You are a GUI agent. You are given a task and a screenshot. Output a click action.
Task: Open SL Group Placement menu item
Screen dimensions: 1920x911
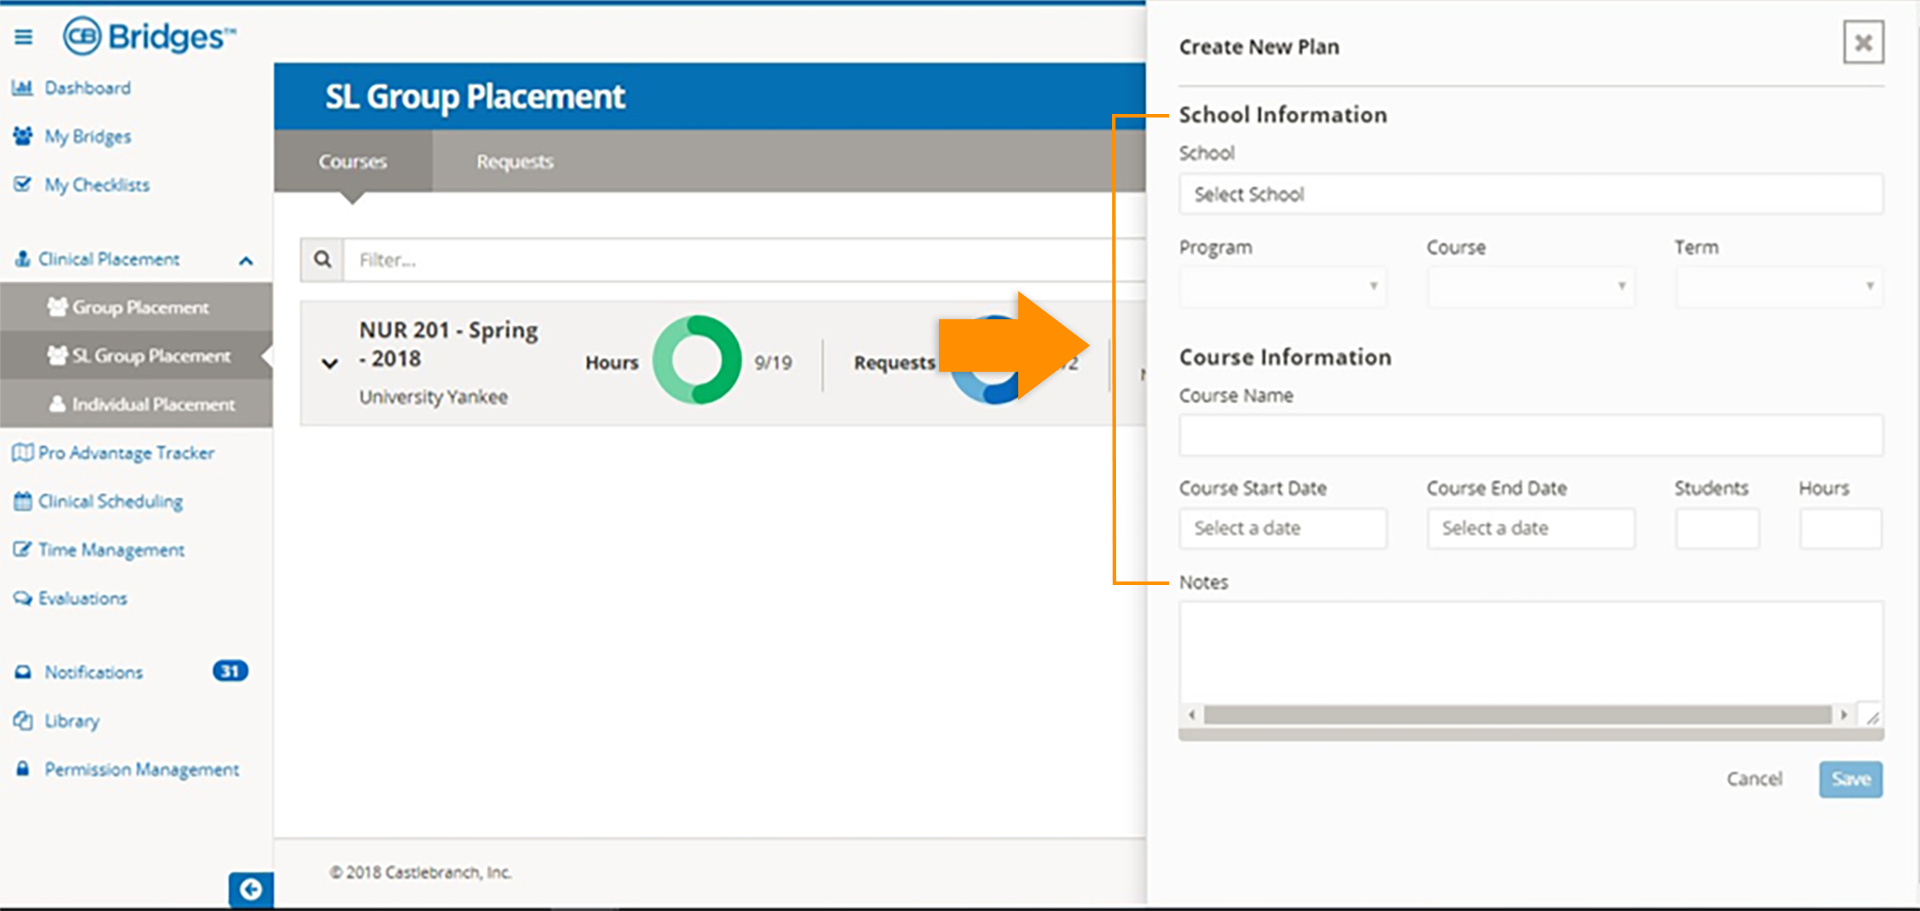[x=136, y=355]
